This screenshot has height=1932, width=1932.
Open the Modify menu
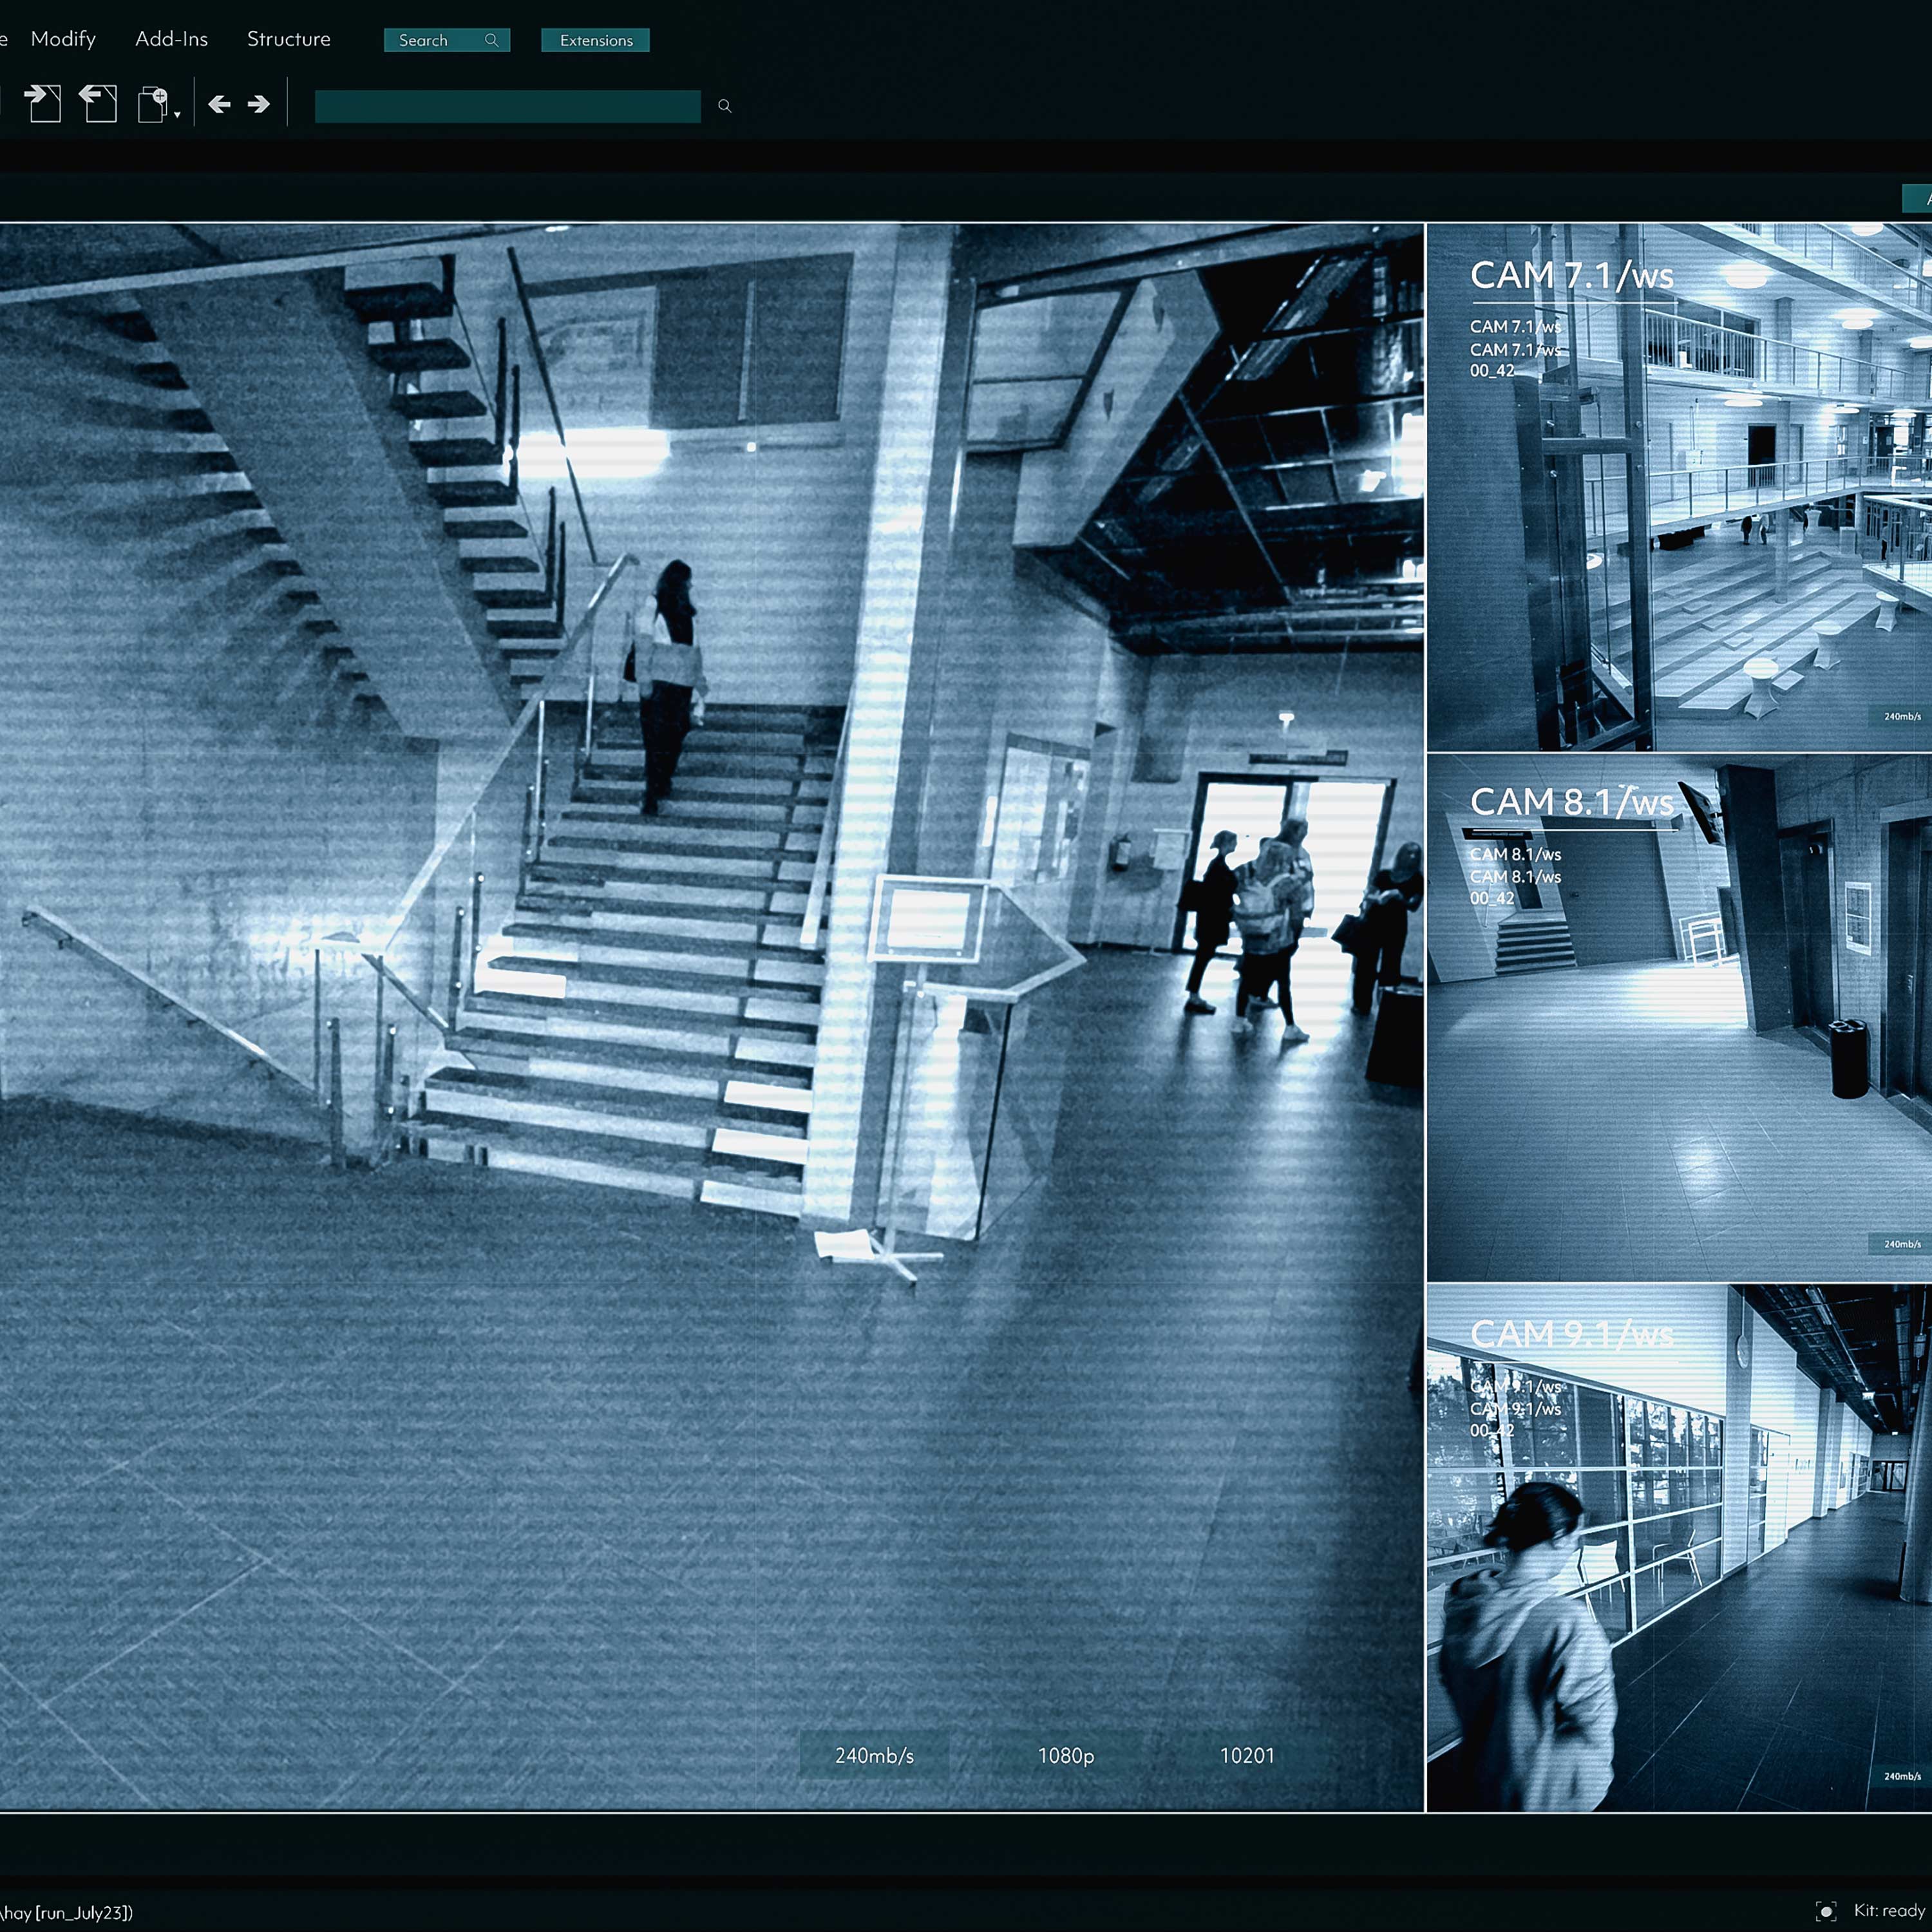tap(63, 39)
